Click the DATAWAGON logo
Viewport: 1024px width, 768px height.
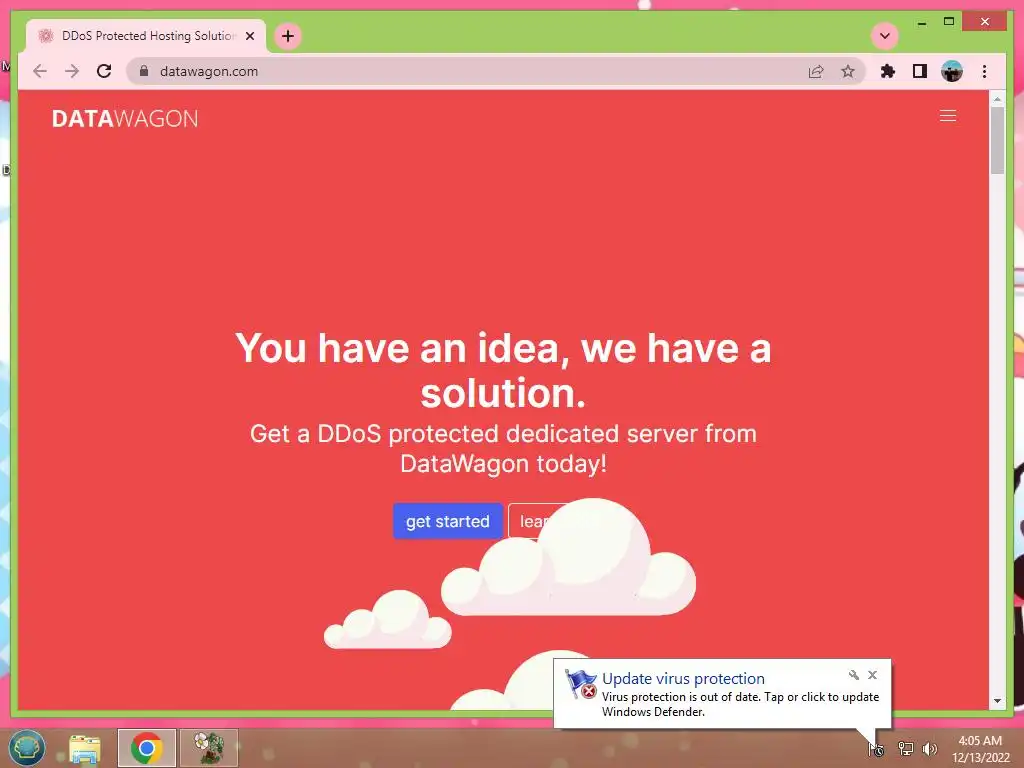click(125, 119)
